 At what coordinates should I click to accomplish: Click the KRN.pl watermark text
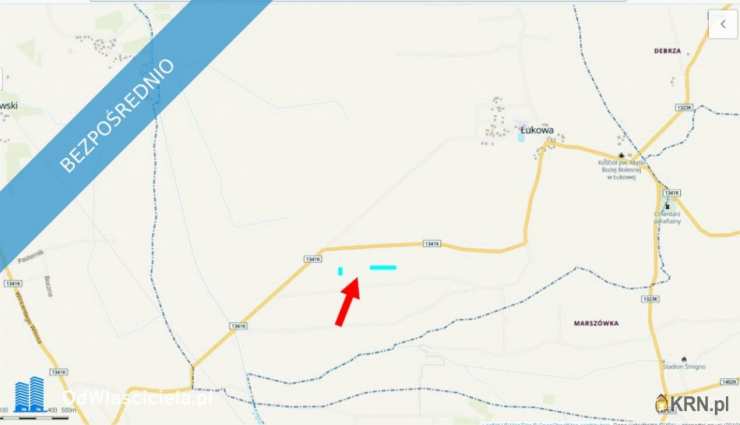[x=699, y=404]
